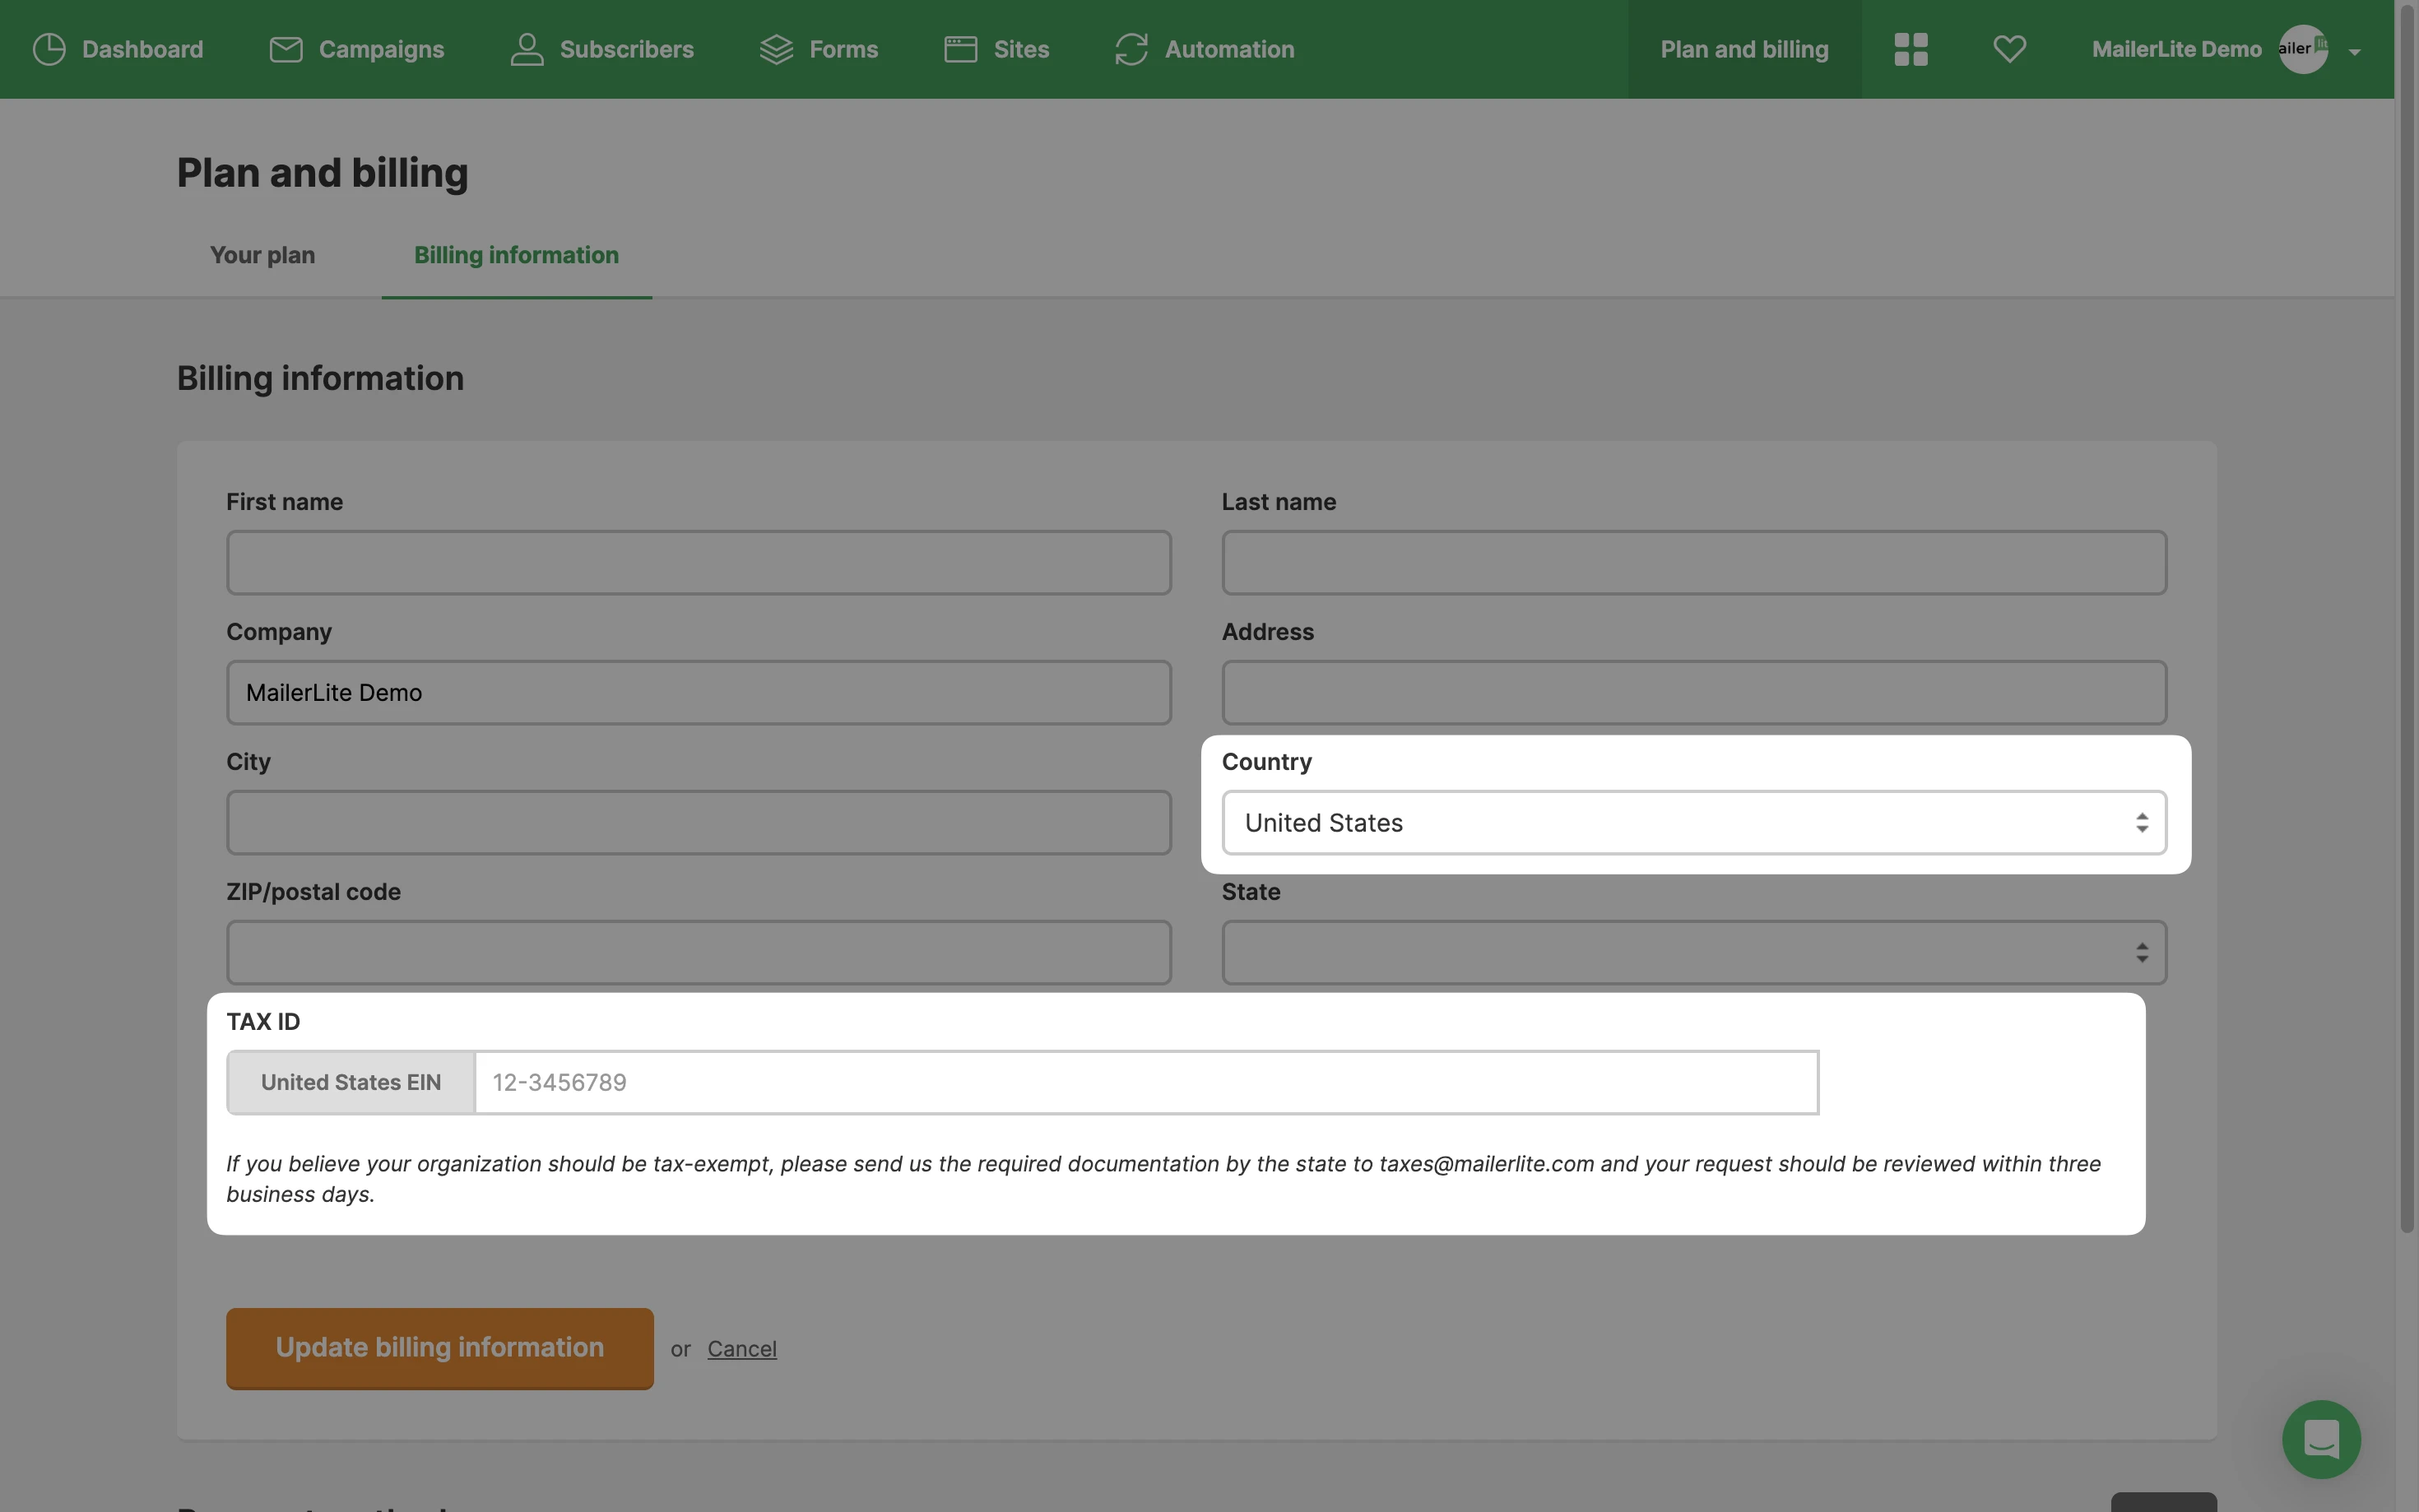Expand the Country dropdown
This screenshot has width=2419, height=1512.
1693,823
